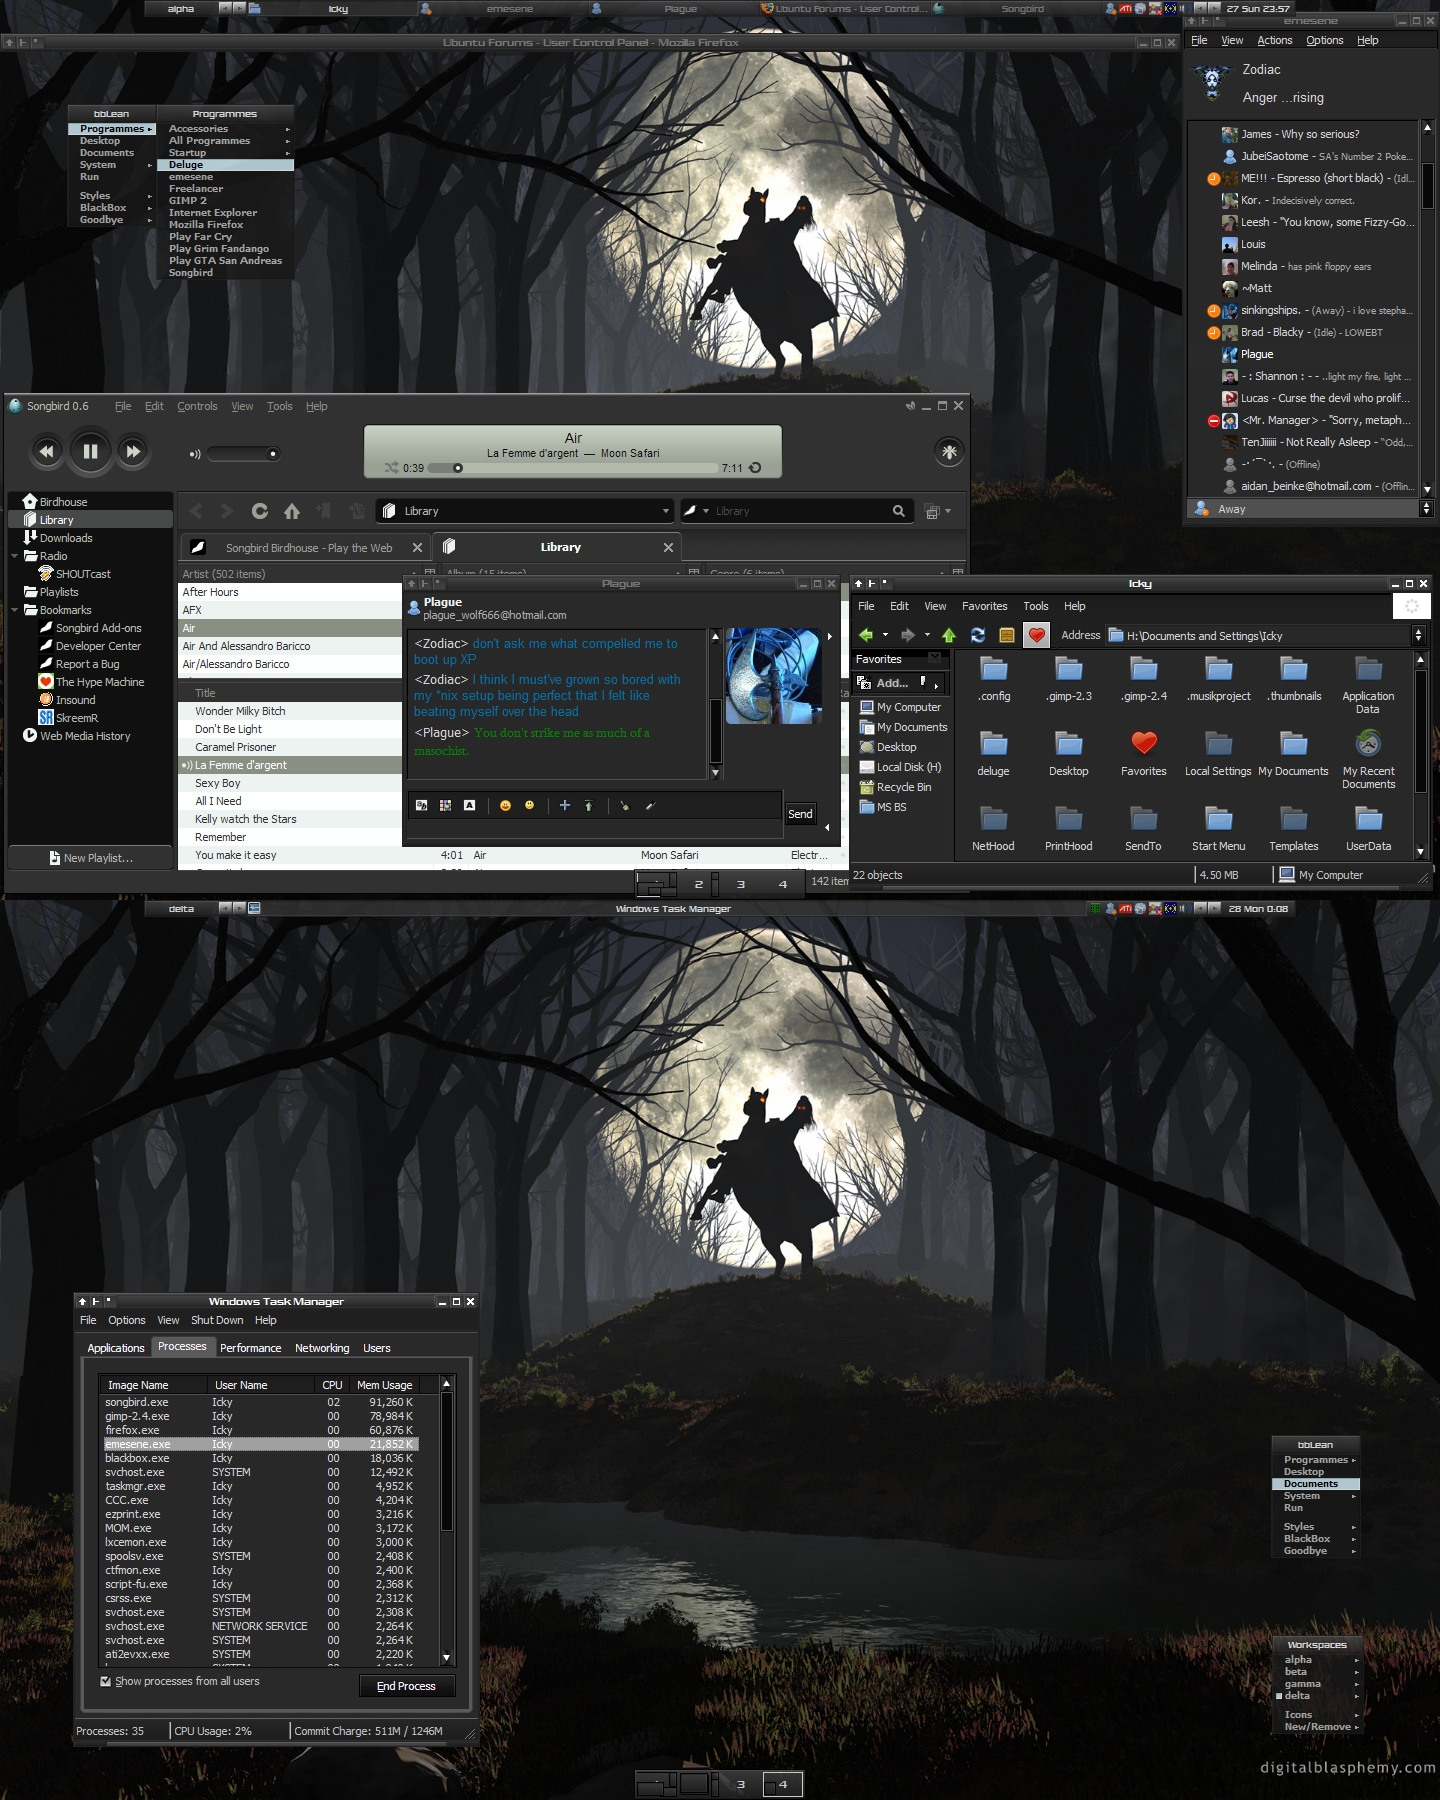Click smiley emoticon icon in Plague chat
The height and width of the screenshot is (1800, 1440).
[x=505, y=805]
